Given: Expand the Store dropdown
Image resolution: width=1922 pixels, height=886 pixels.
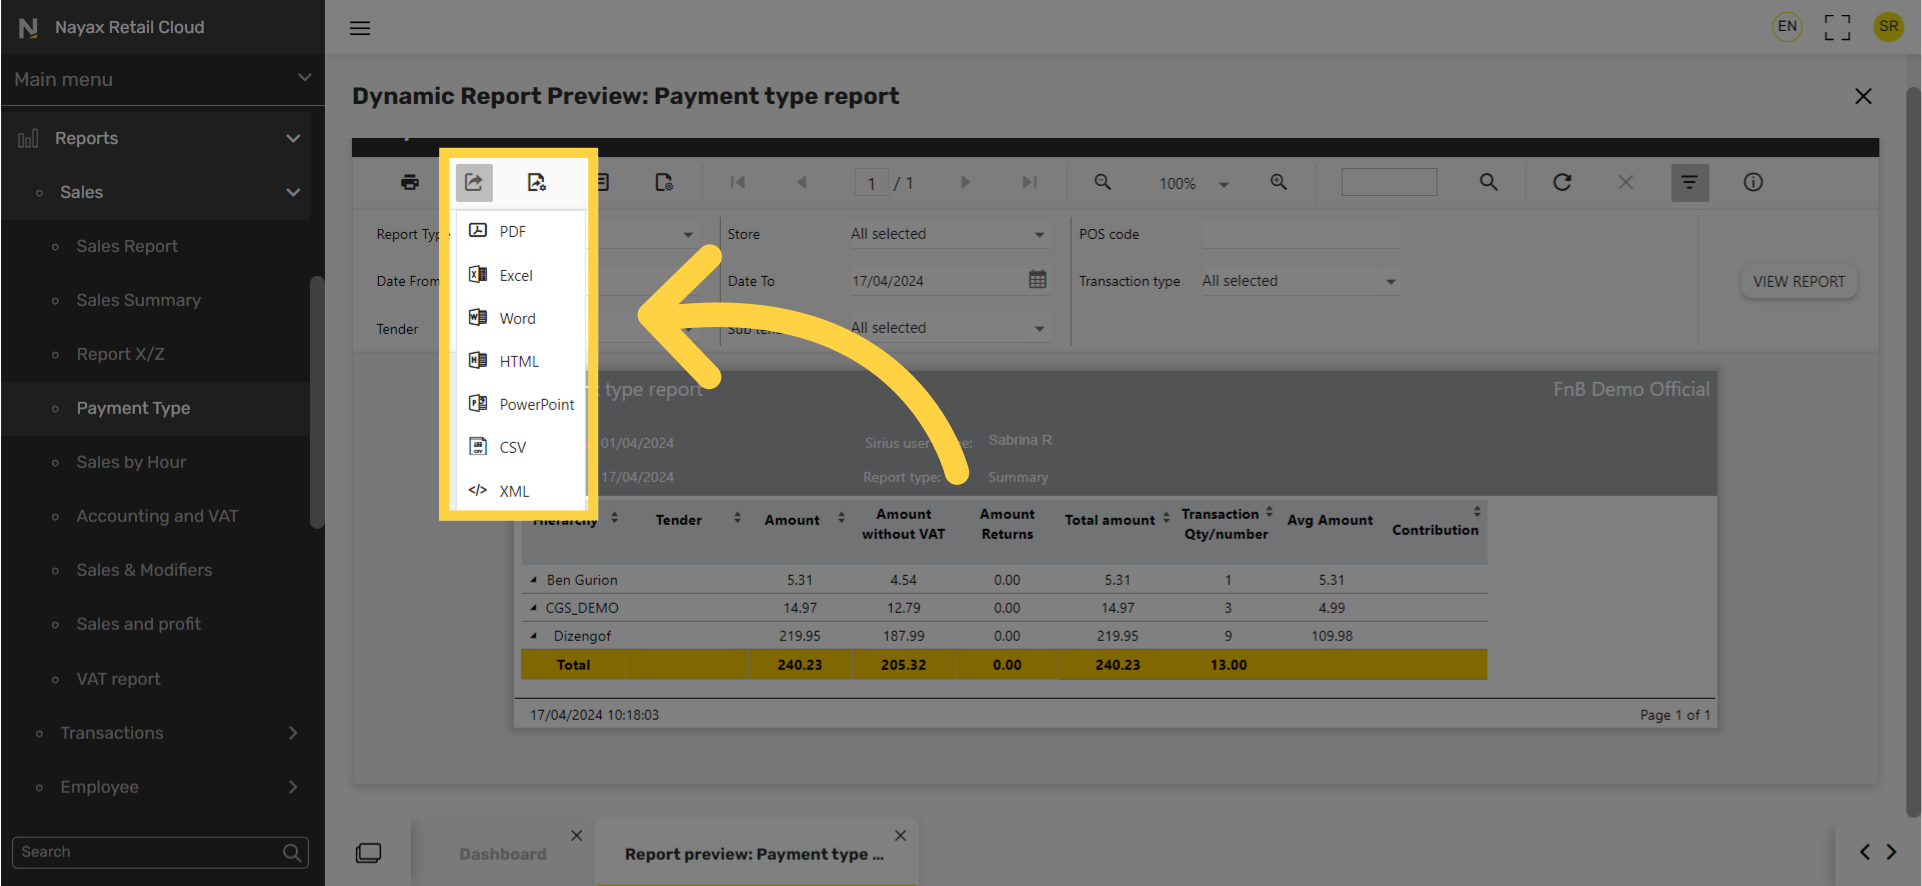Looking at the screenshot, I should click(946, 234).
